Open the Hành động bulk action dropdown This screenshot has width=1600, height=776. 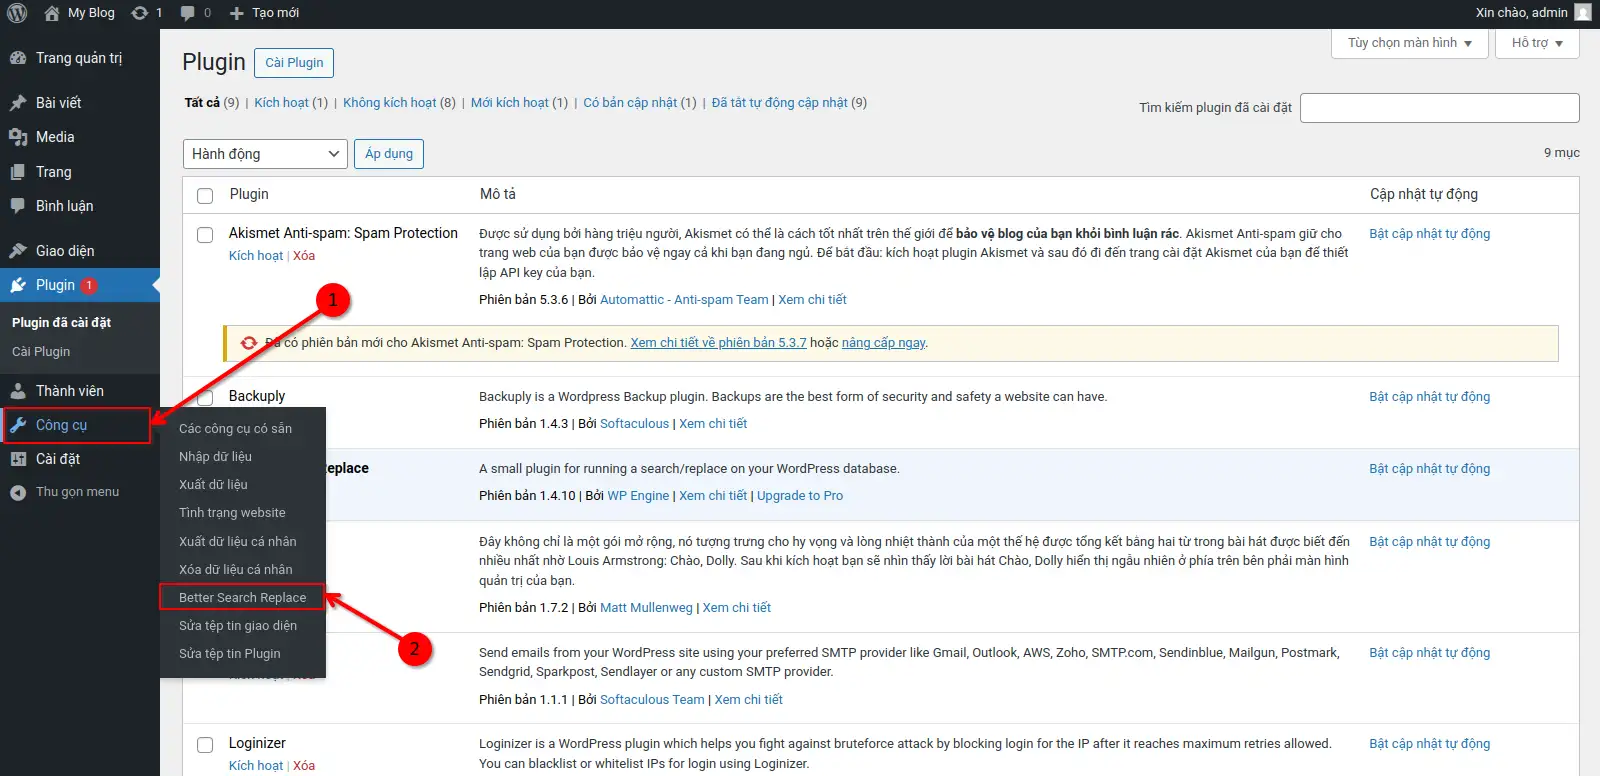[265, 154]
